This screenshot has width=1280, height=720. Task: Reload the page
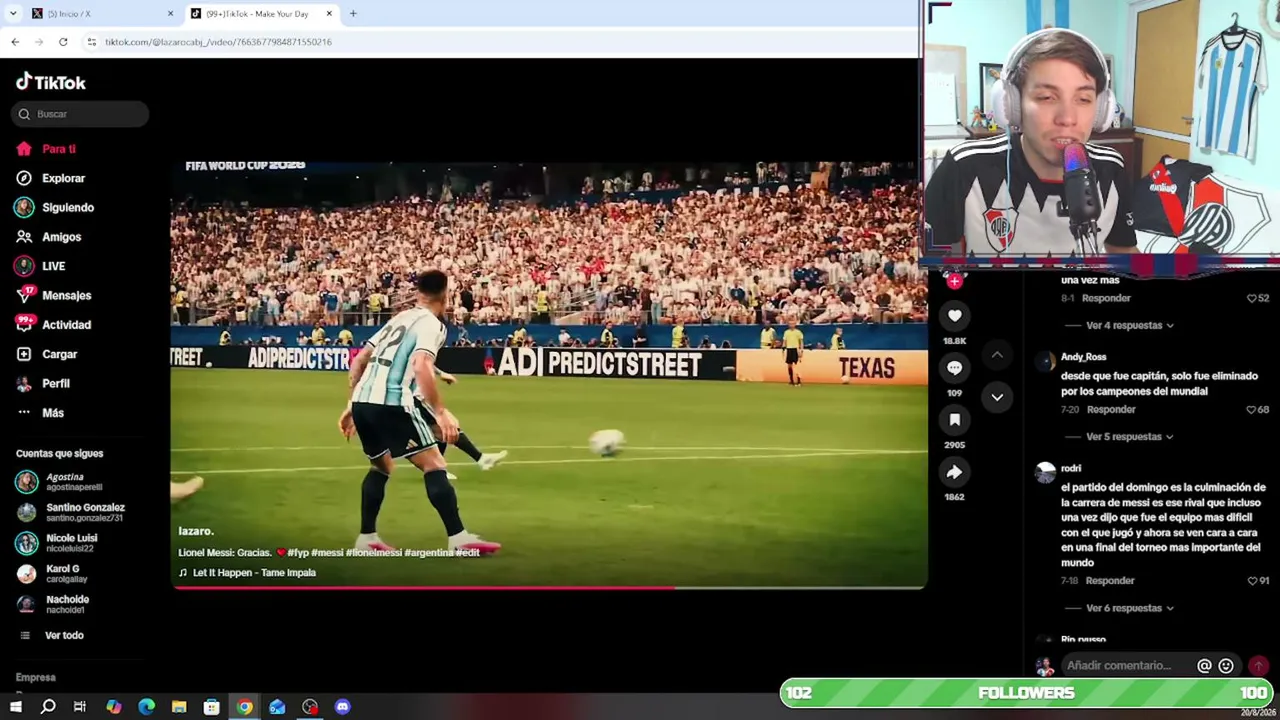pyautogui.click(x=63, y=42)
